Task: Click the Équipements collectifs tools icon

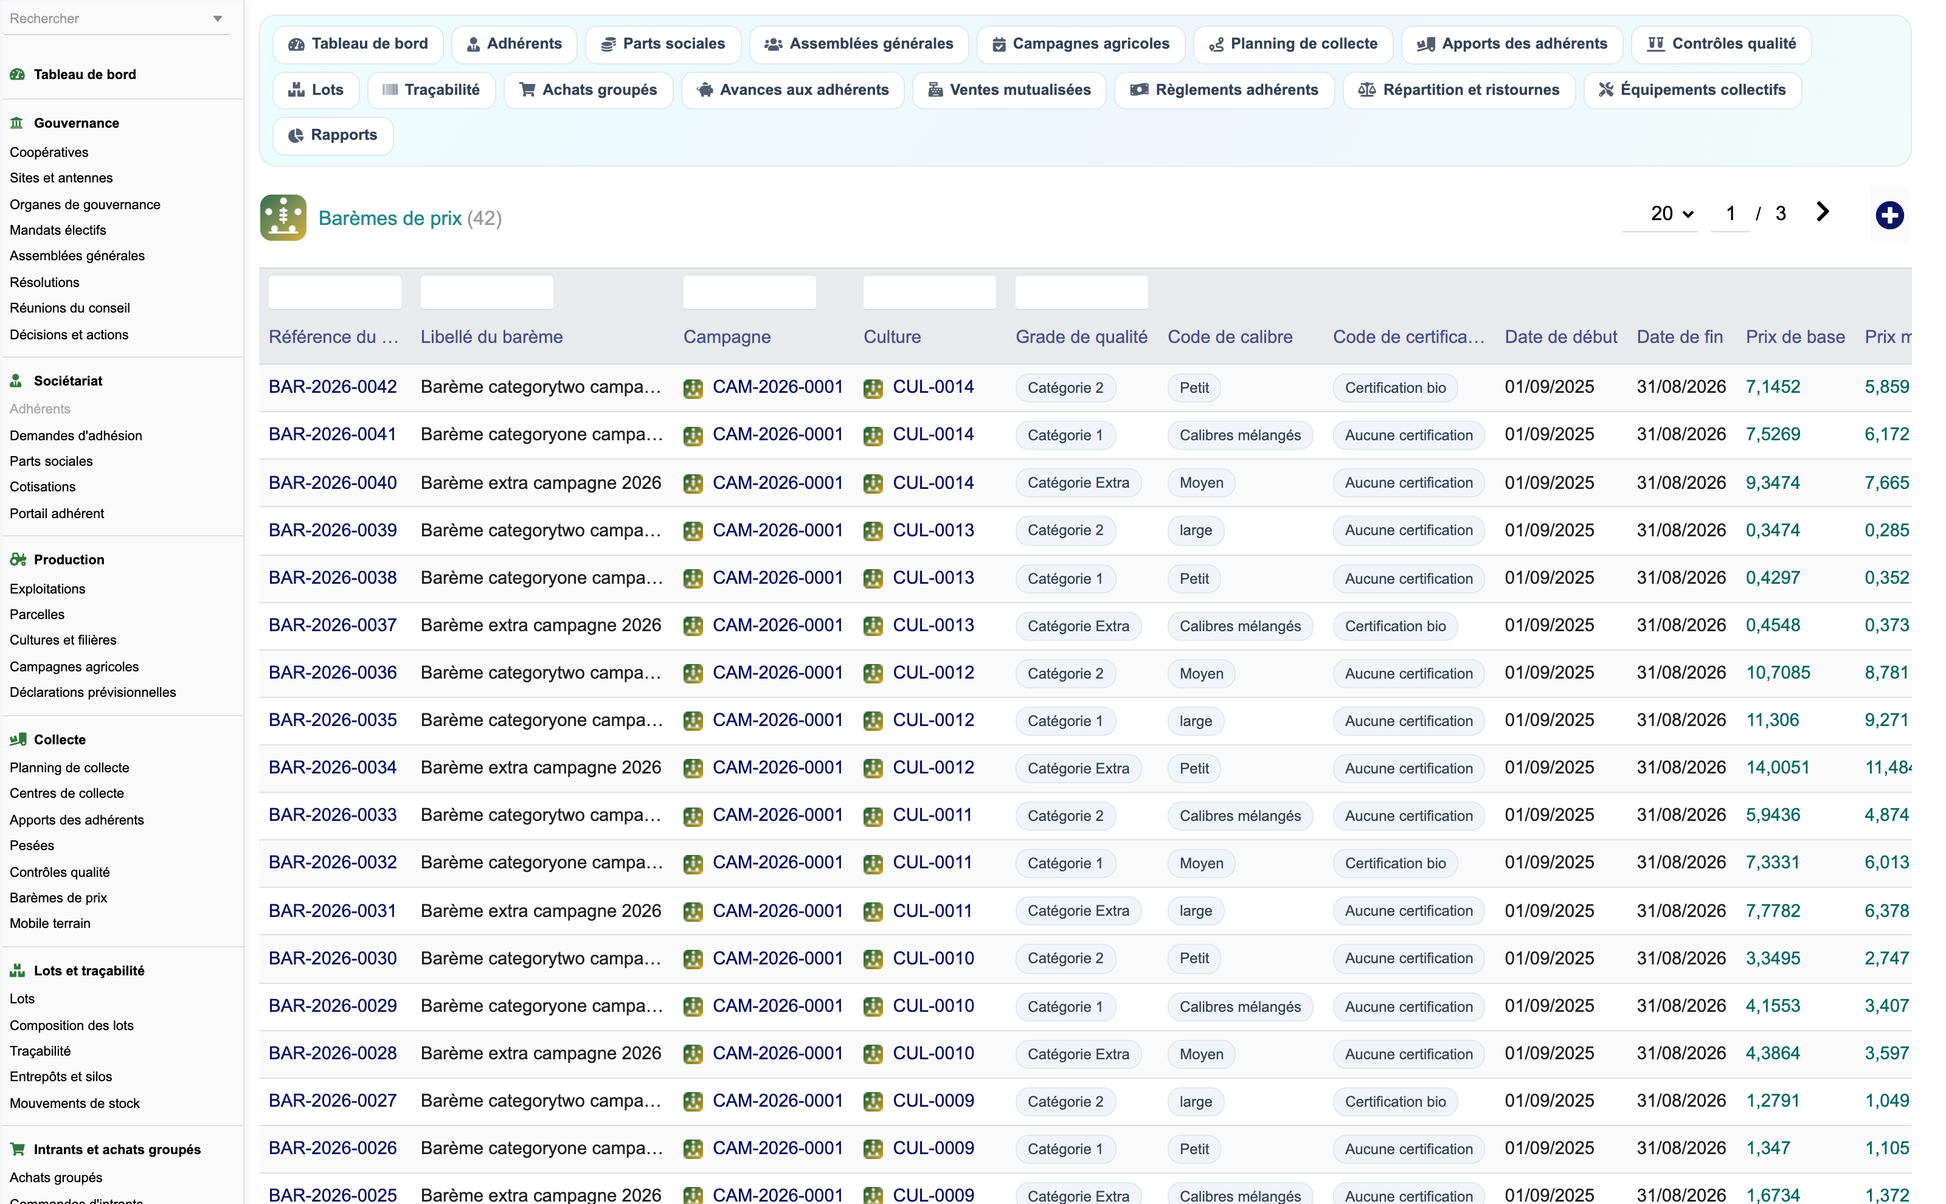Action: [1606, 90]
